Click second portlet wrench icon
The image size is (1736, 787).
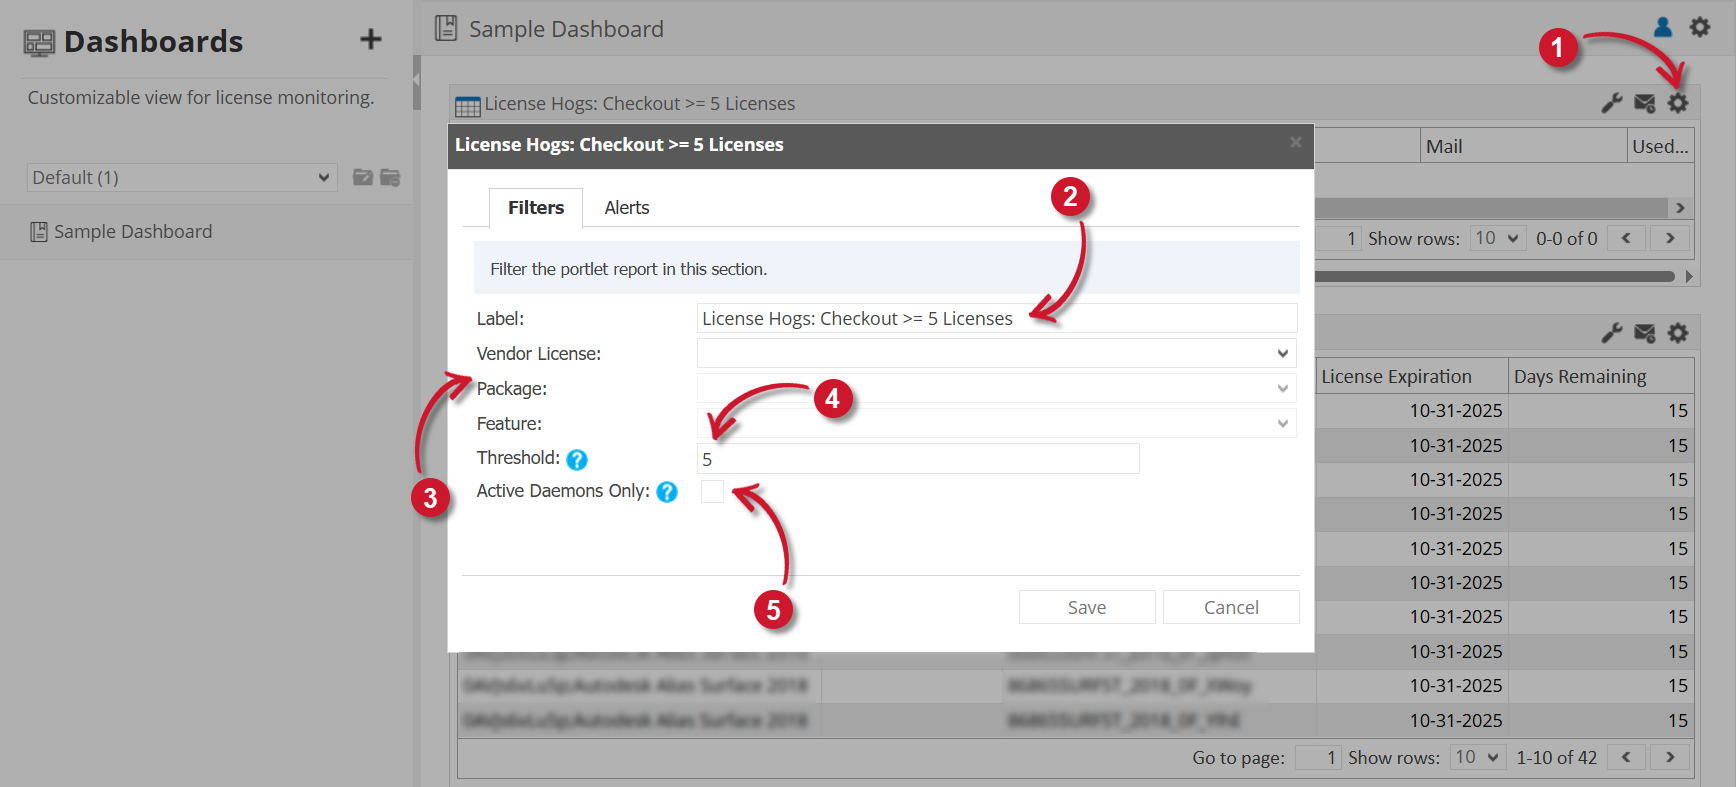(x=1612, y=333)
